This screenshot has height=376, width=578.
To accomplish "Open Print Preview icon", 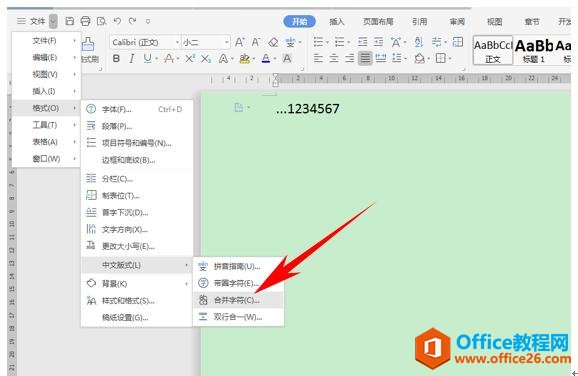I will point(101,21).
